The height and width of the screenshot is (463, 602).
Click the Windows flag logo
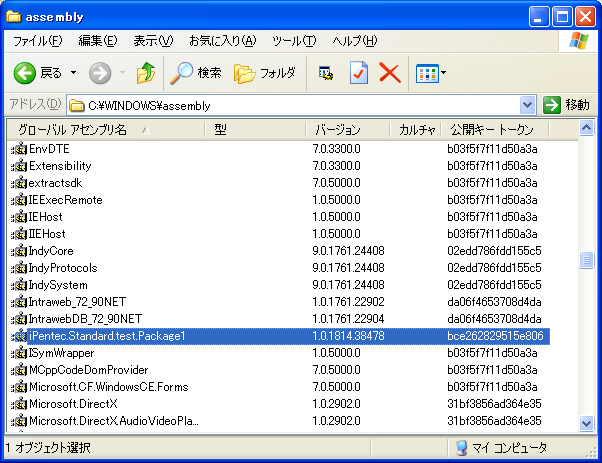[579, 41]
